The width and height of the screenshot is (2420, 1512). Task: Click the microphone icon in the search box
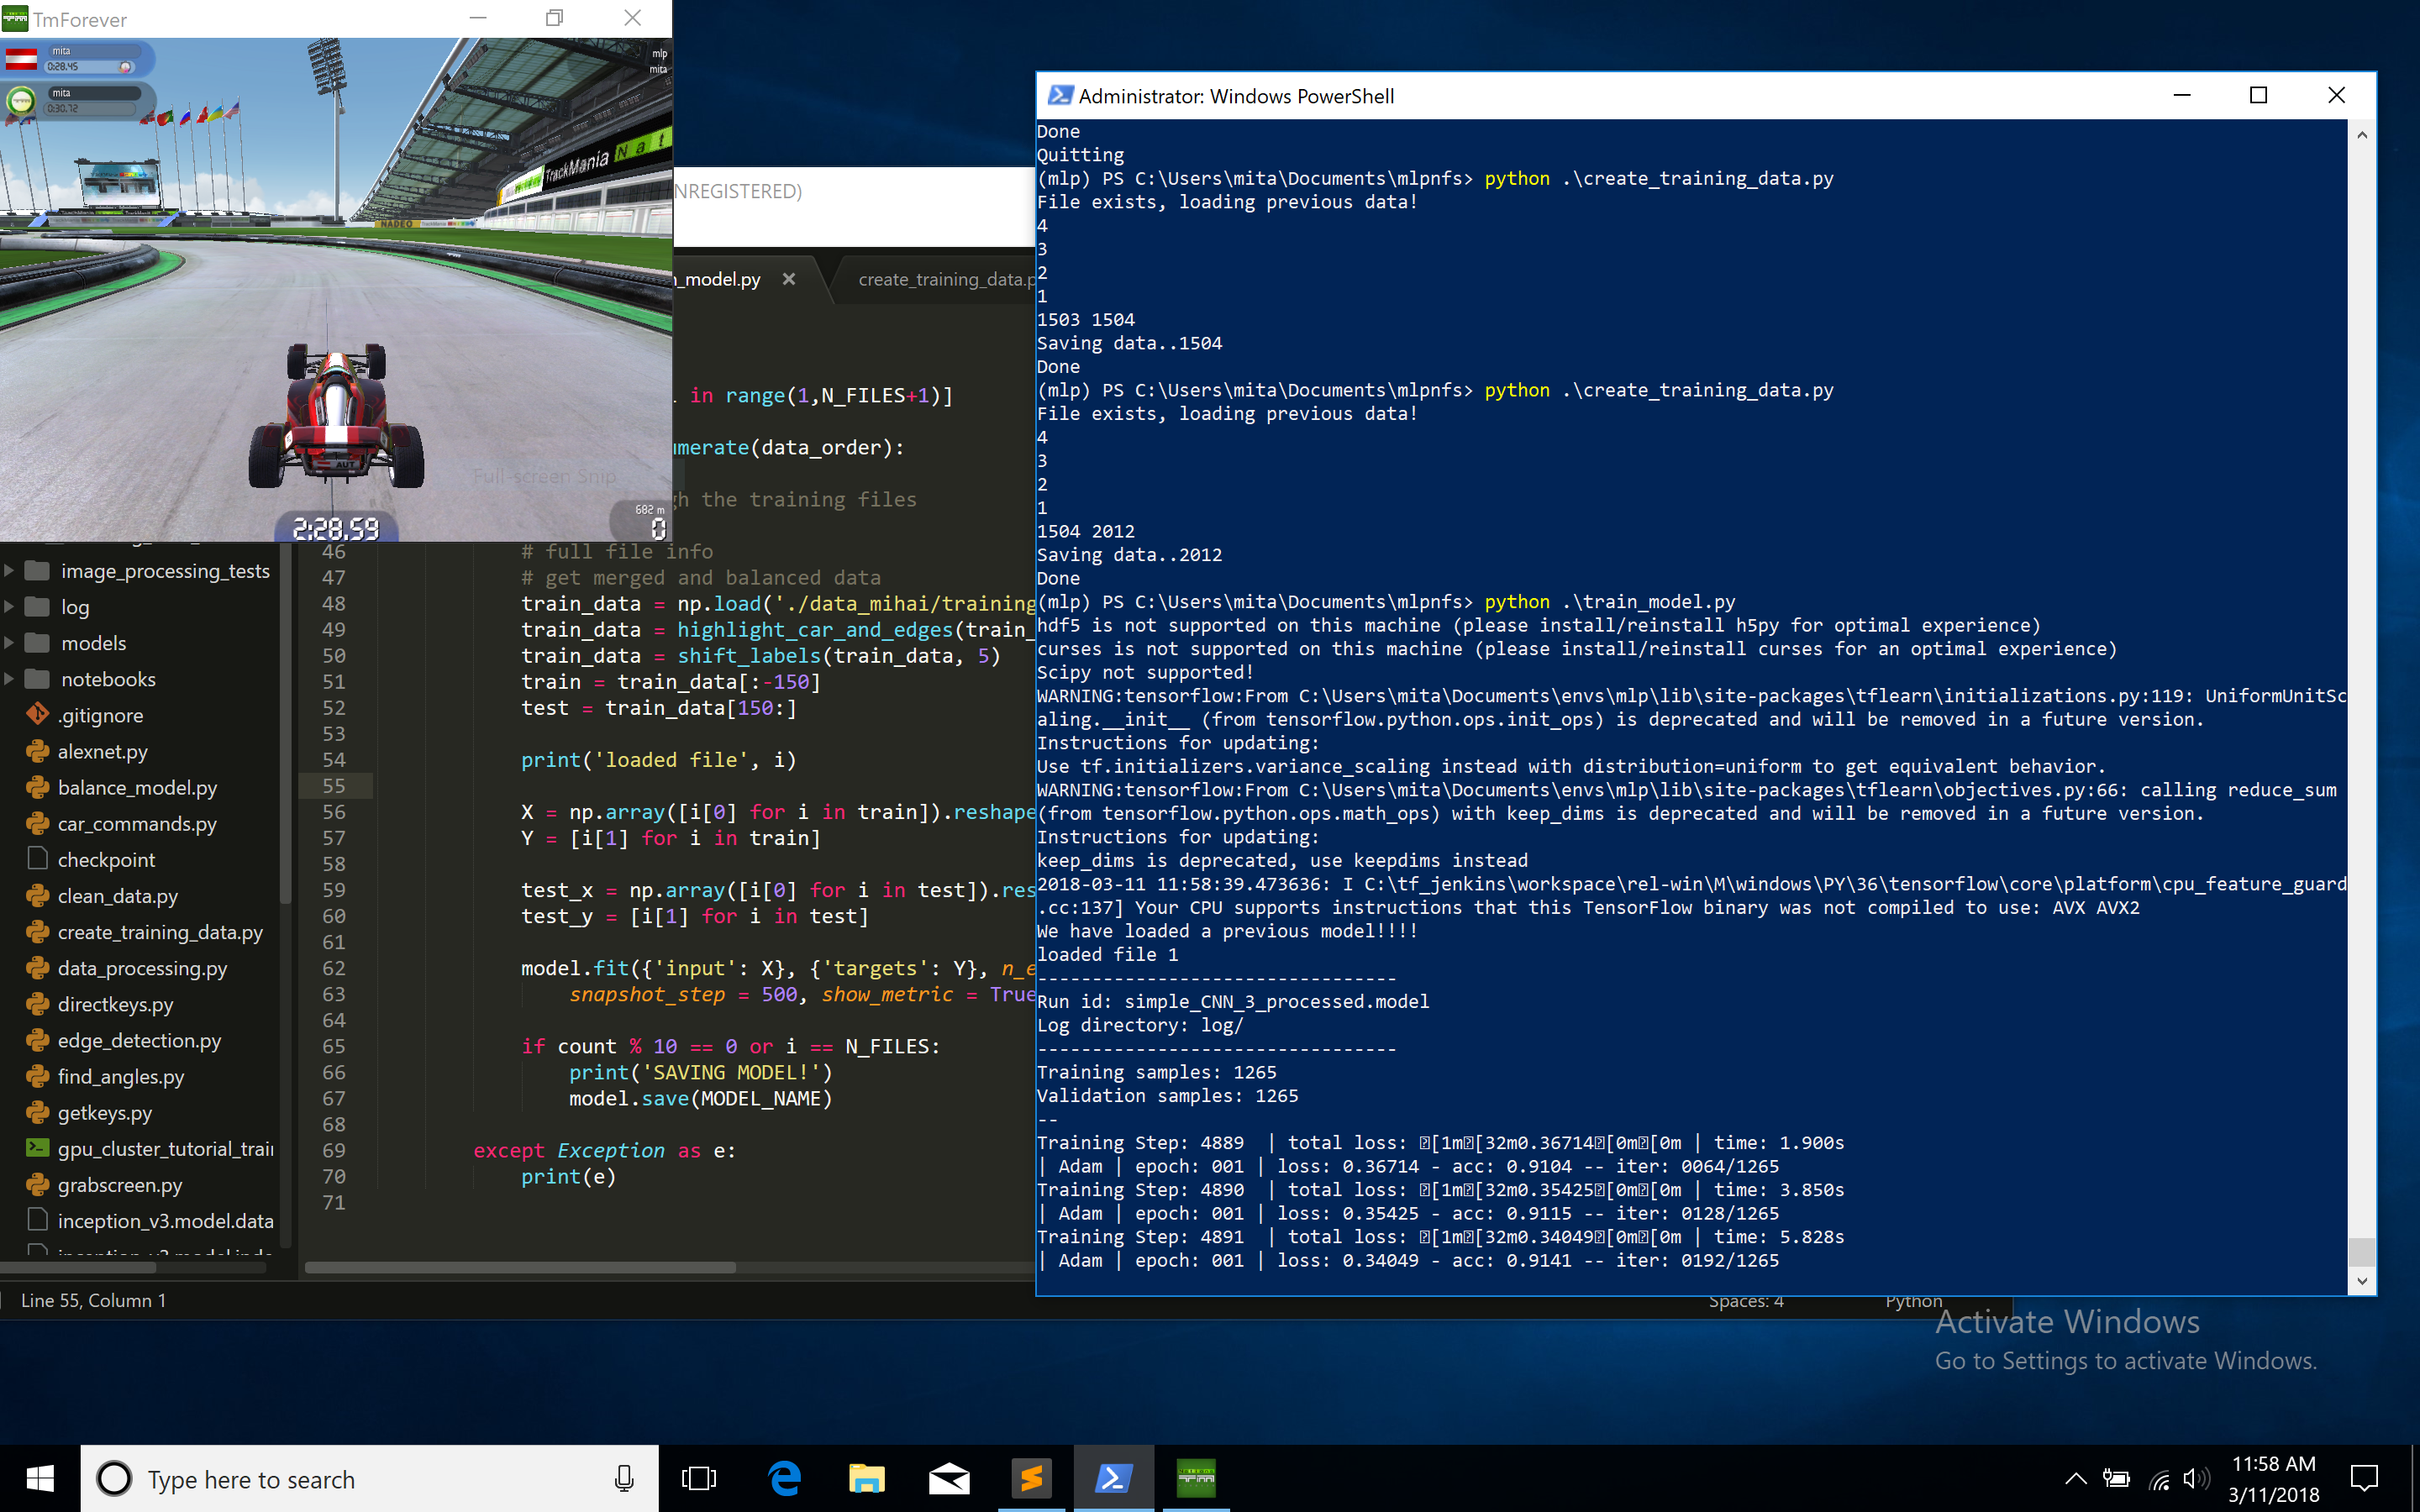pyautogui.click(x=624, y=1478)
